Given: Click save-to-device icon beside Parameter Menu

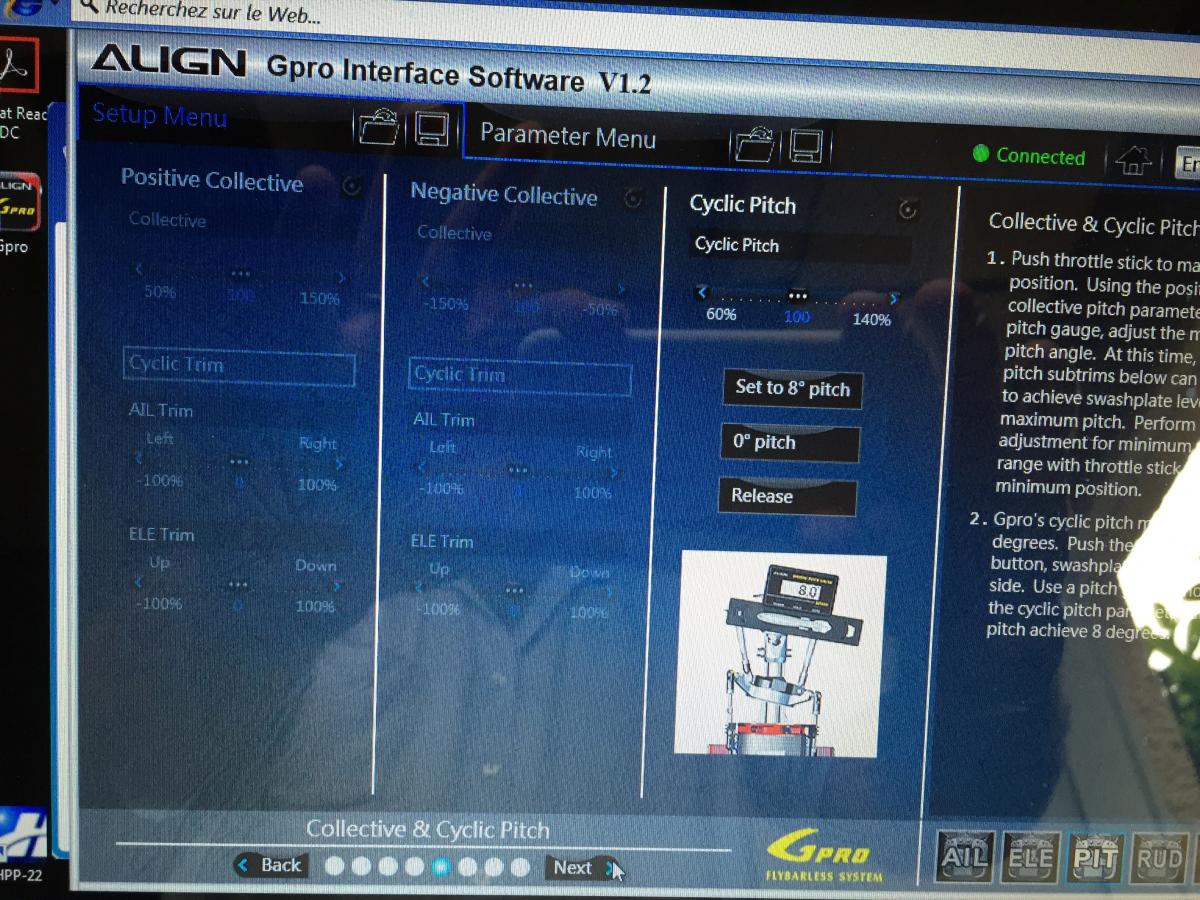Looking at the screenshot, I should pos(806,147).
